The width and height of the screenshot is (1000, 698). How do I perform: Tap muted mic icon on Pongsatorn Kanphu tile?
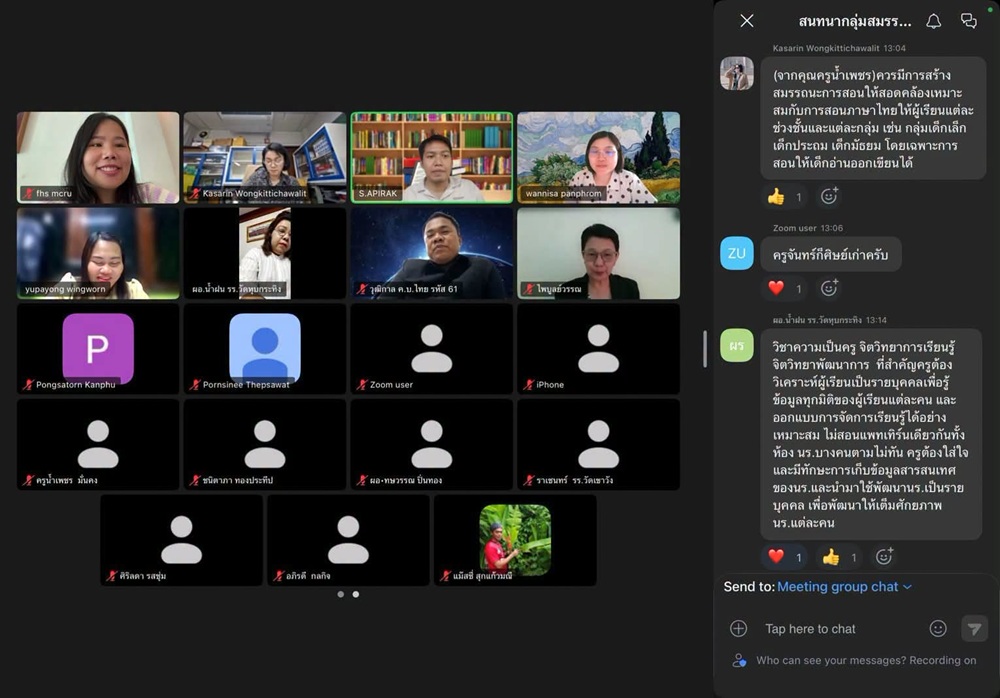click(x=29, y=385)
